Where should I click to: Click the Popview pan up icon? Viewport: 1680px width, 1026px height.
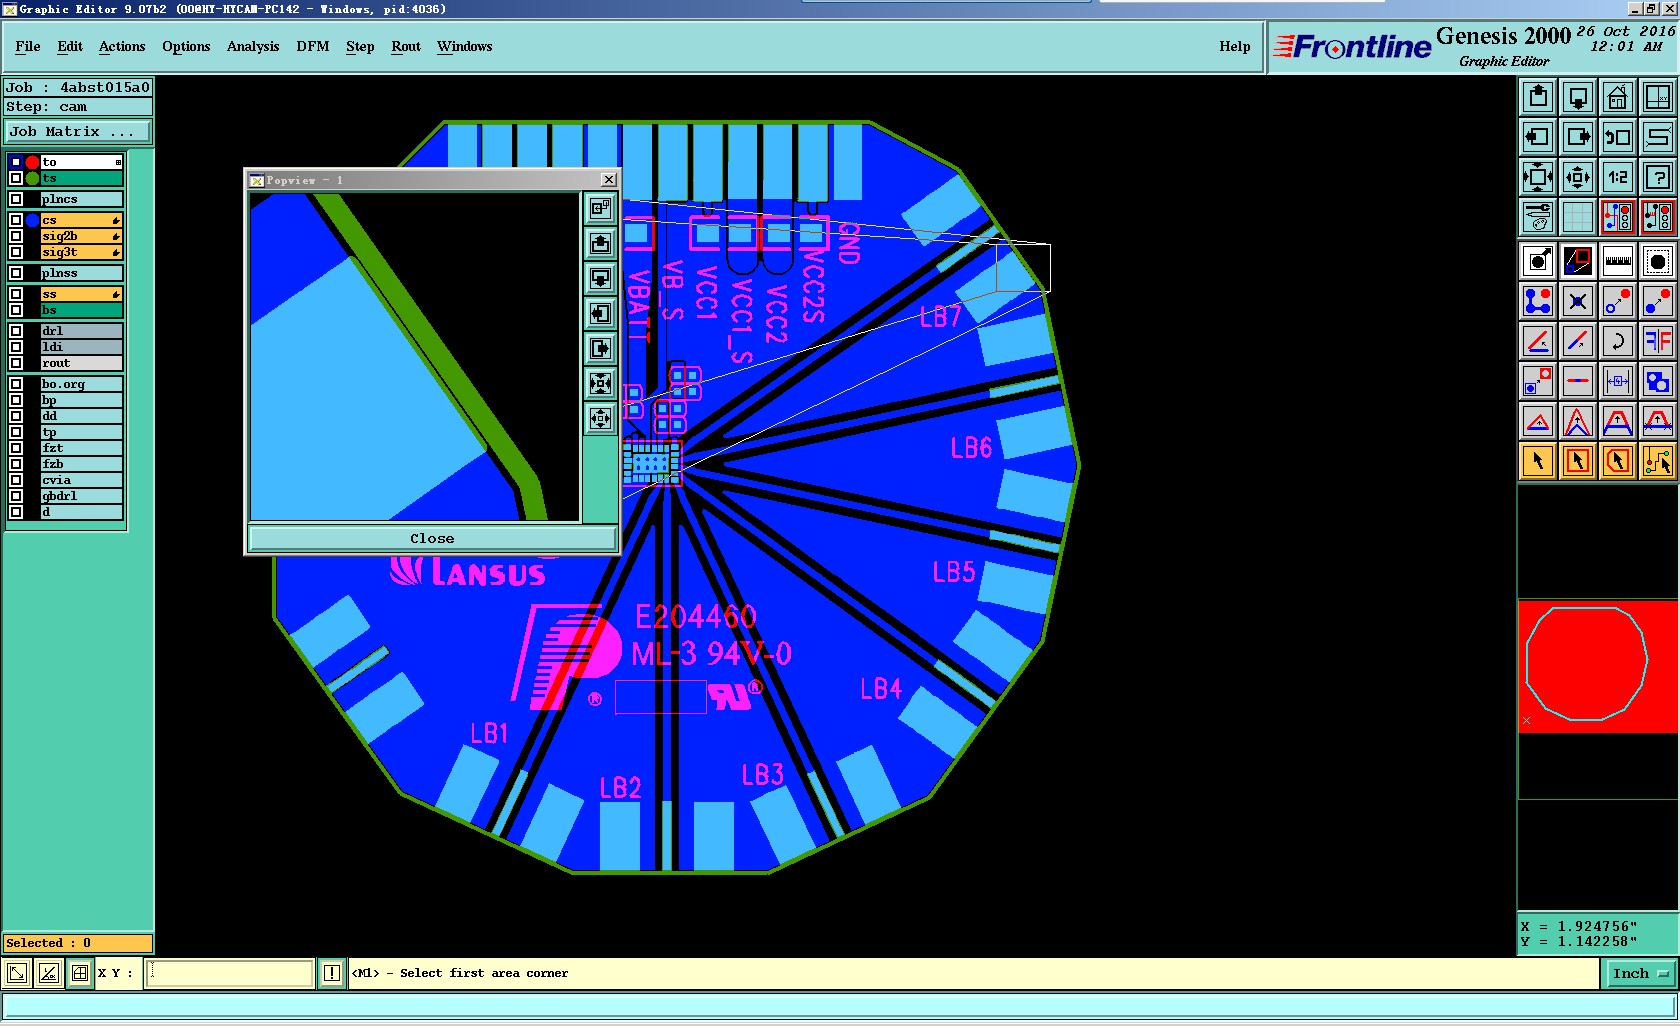pos(600,244)
